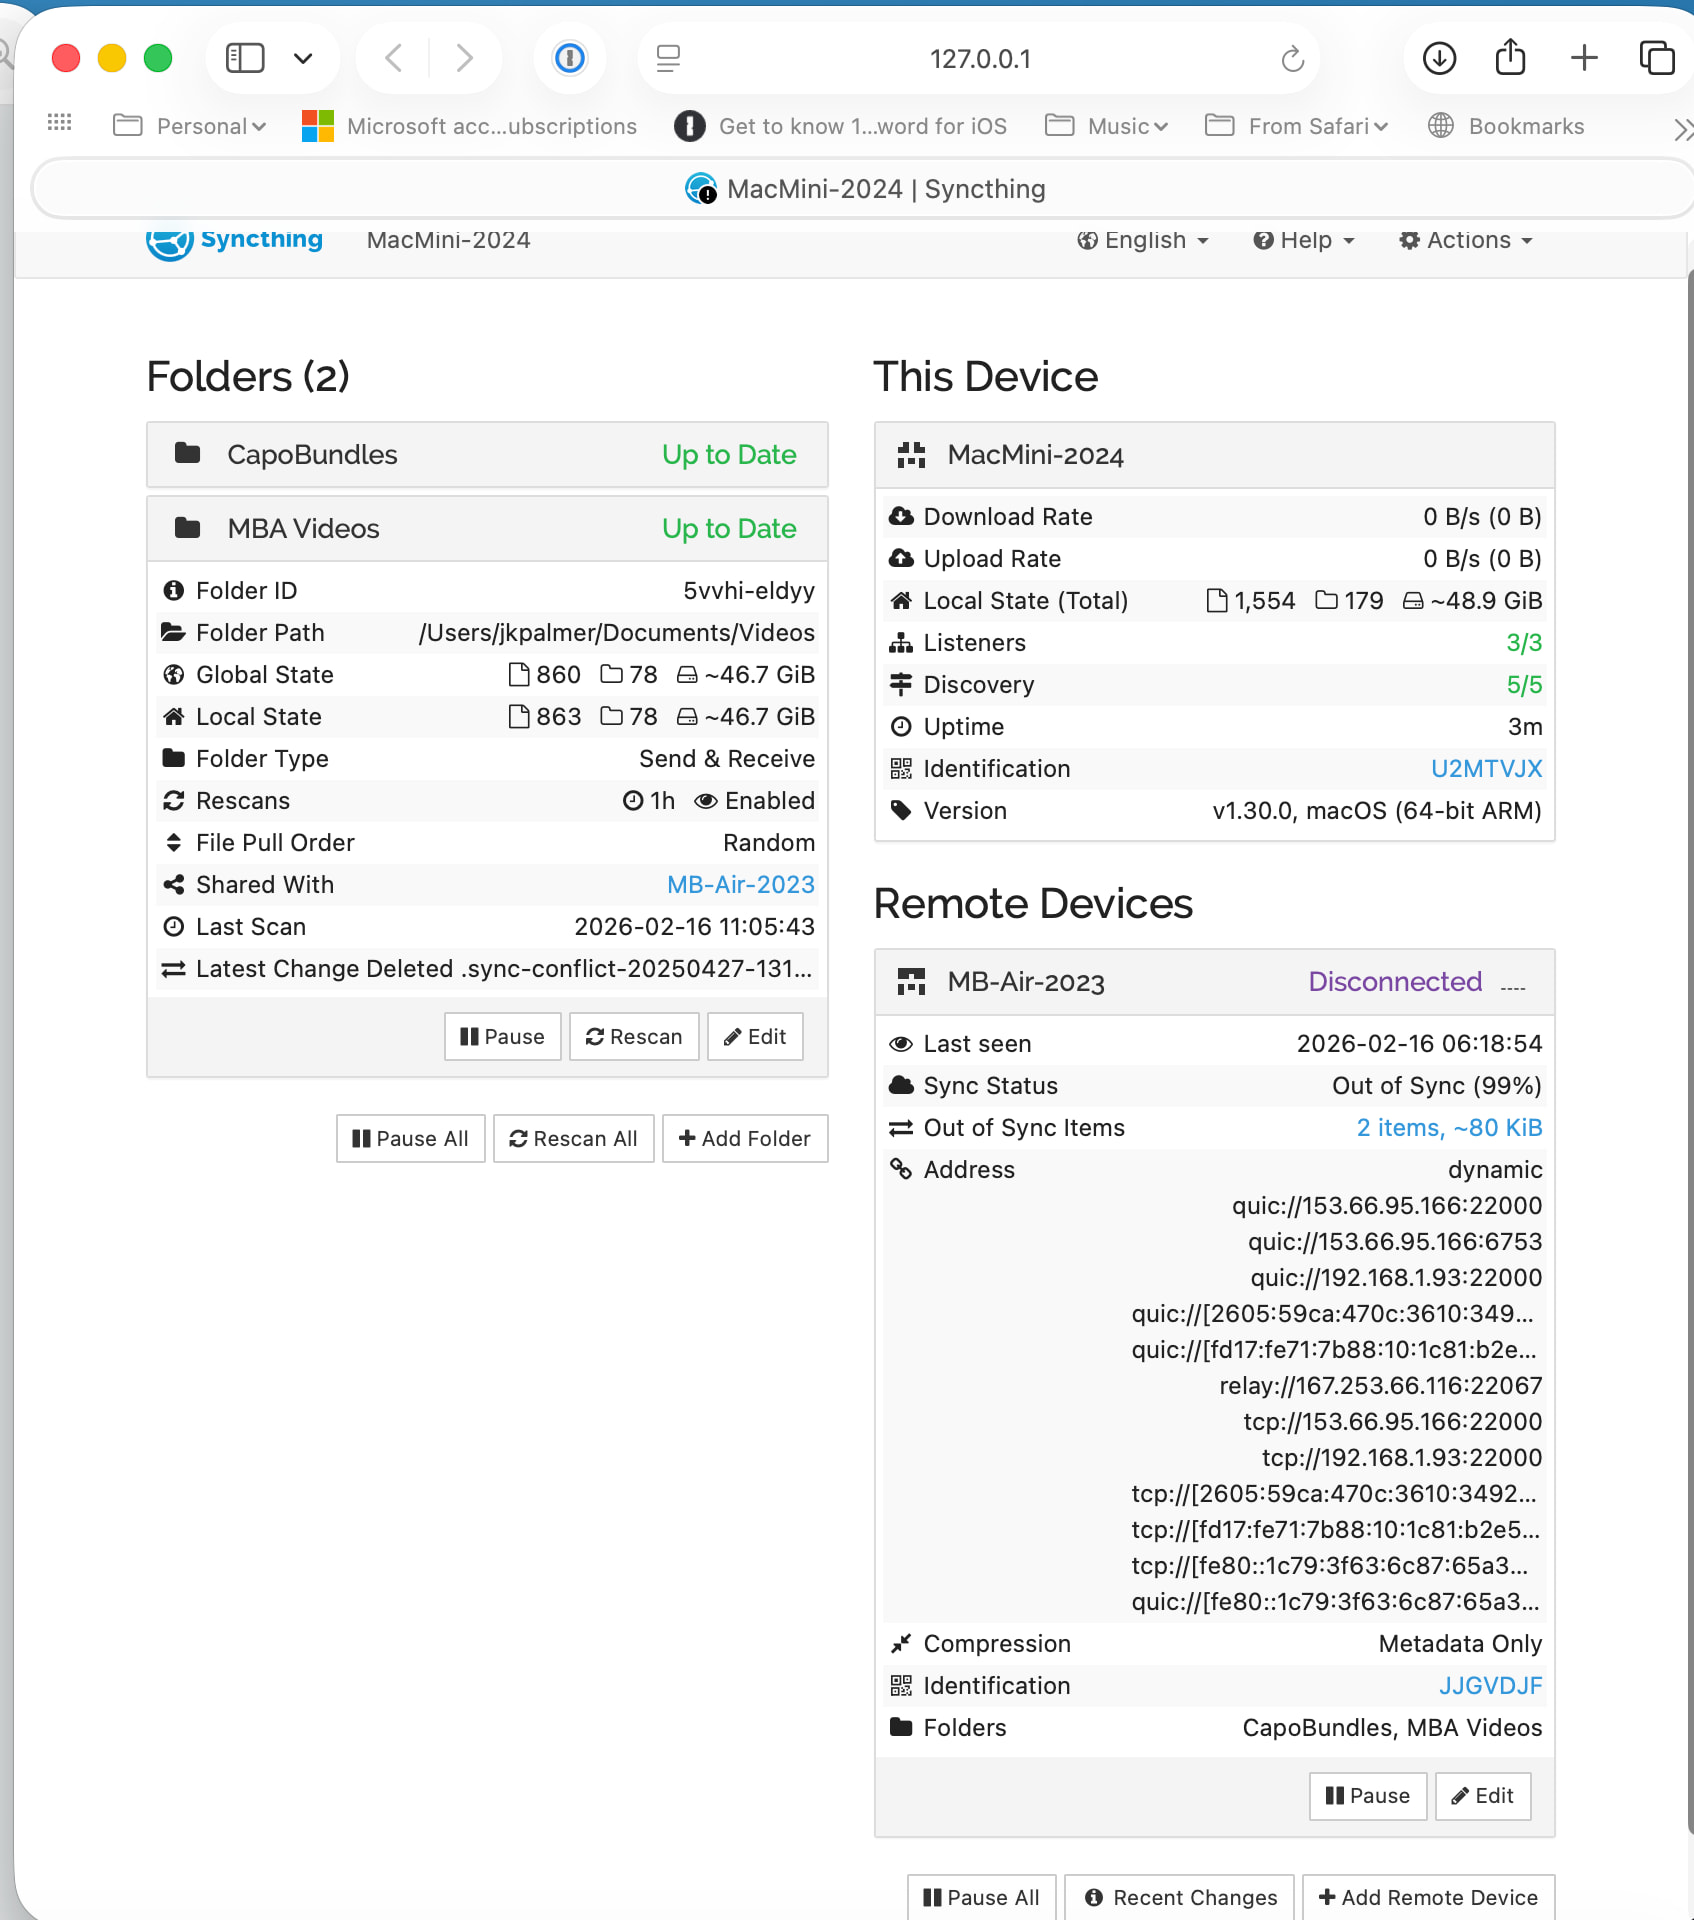This screenshot has height=1920, width=1694.
Task: Open the Personal bookmarks folder
Action: (x=190, y=126)
